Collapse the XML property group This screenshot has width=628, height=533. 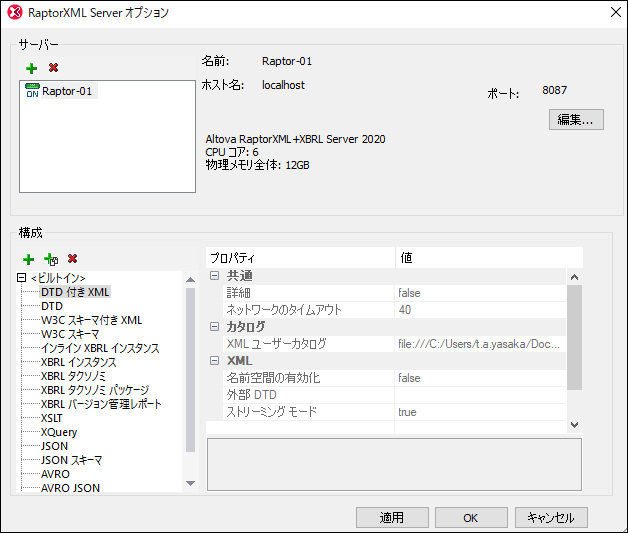pos(214,361)
